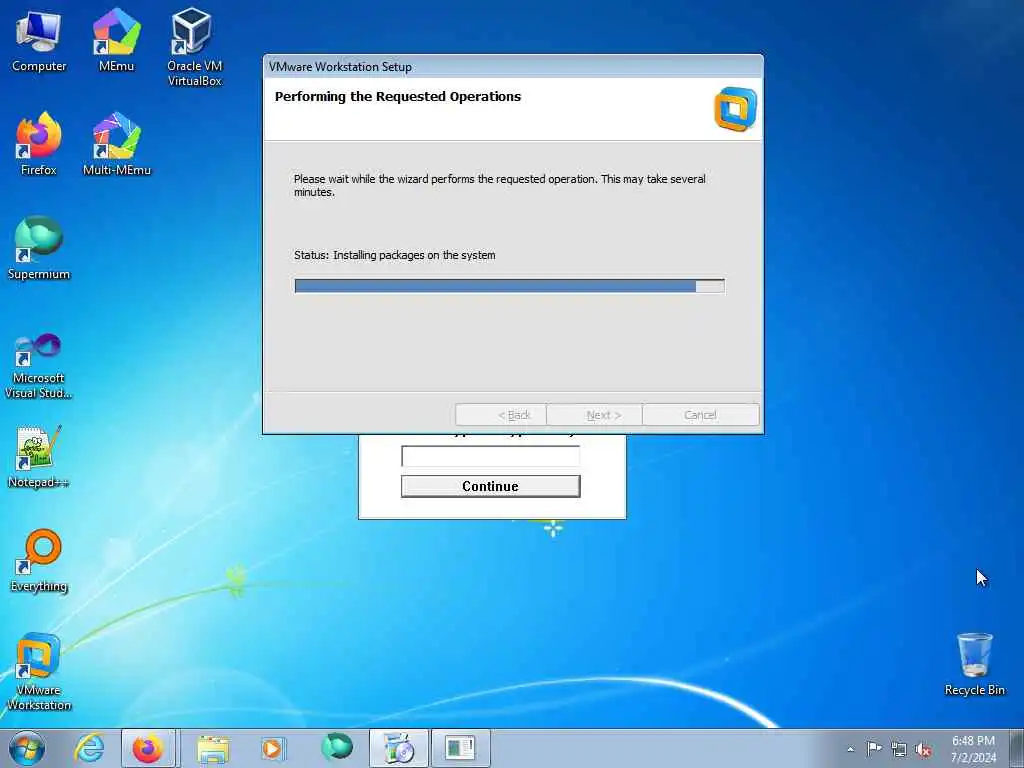The width and height of the screenshot is (1024, 768).
Task: Select the Oracle VM VirtualBox shortcut
Action: 194,47
